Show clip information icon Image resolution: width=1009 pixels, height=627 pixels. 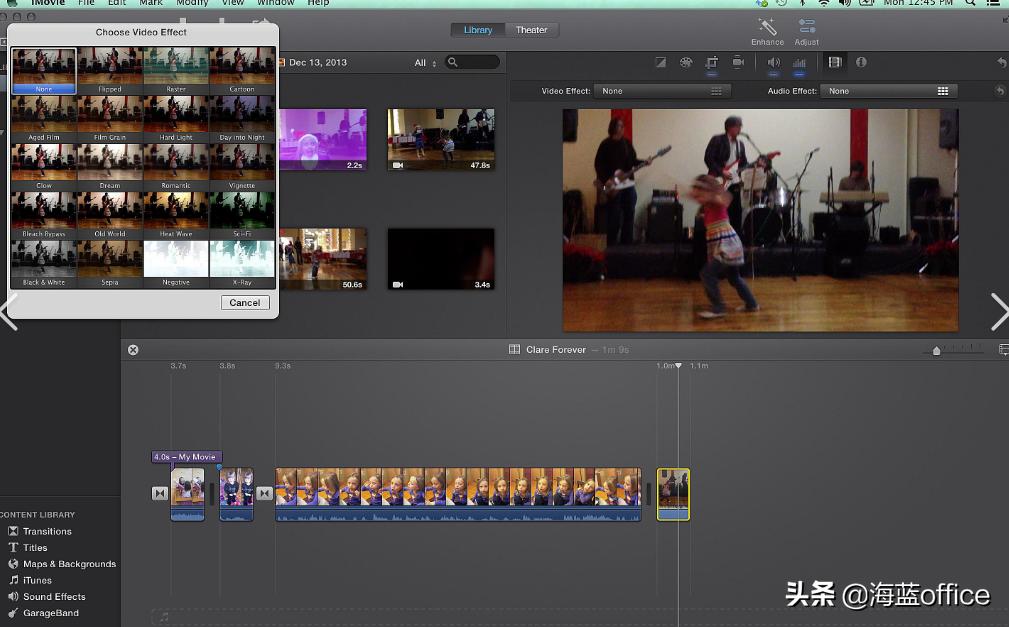click(x=861, y=63)
